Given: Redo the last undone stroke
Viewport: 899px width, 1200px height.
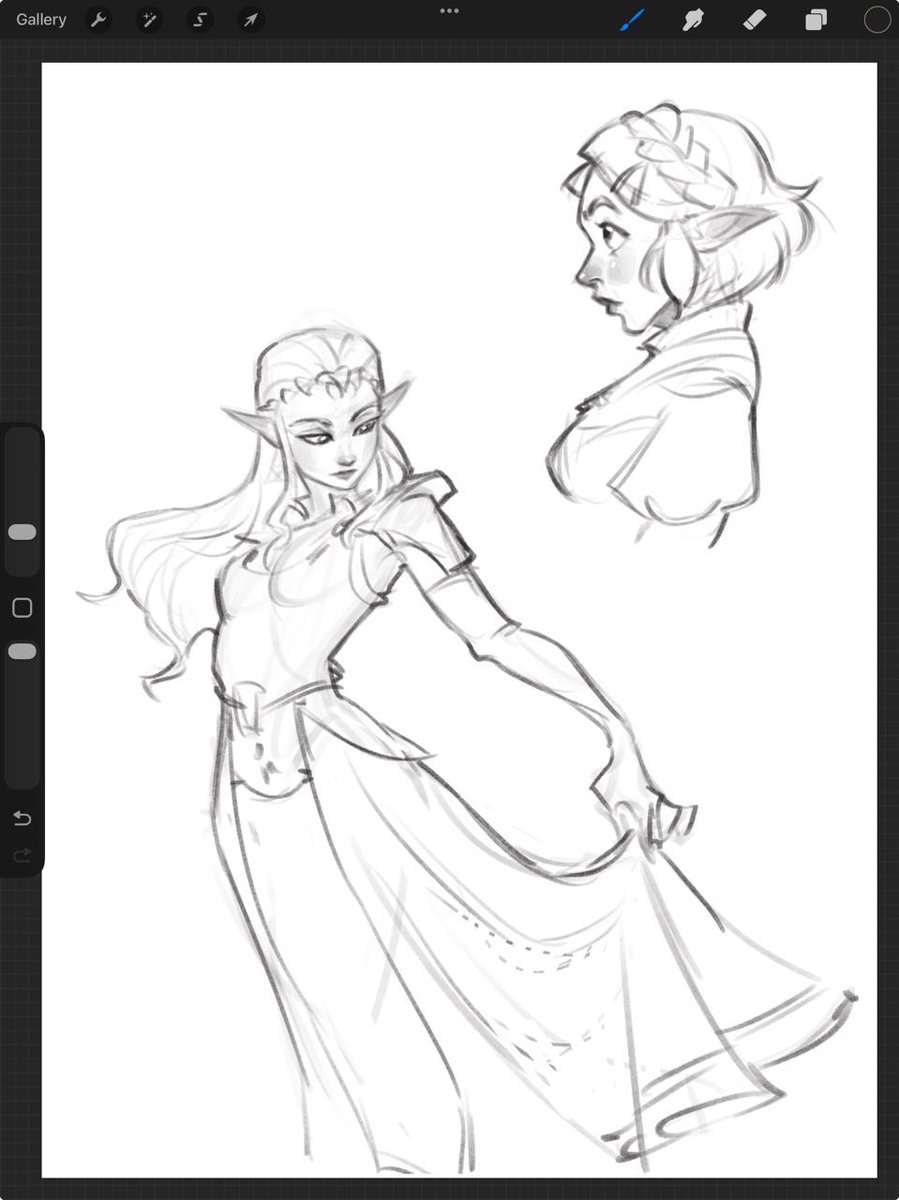Looking at the screenshot, I should pos(22,856).
